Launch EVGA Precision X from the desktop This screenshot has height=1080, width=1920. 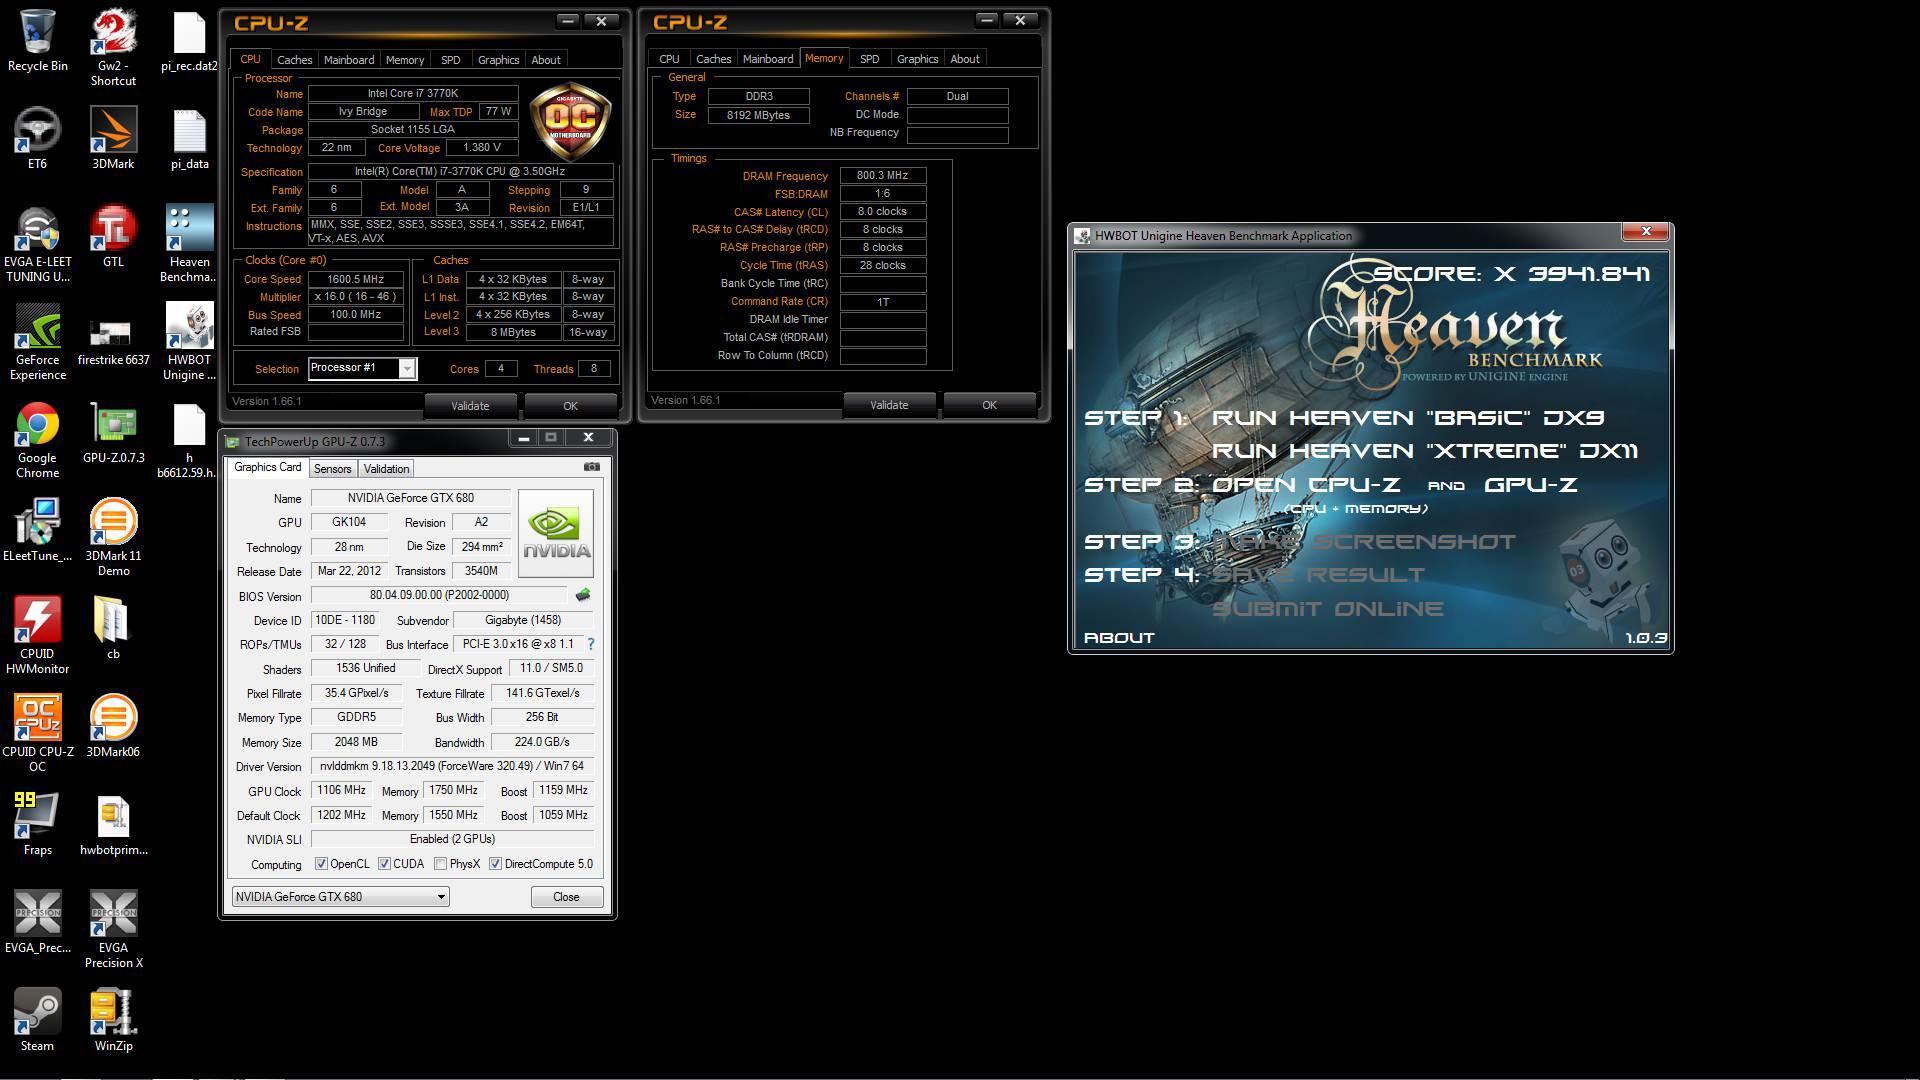pos(113,930)
